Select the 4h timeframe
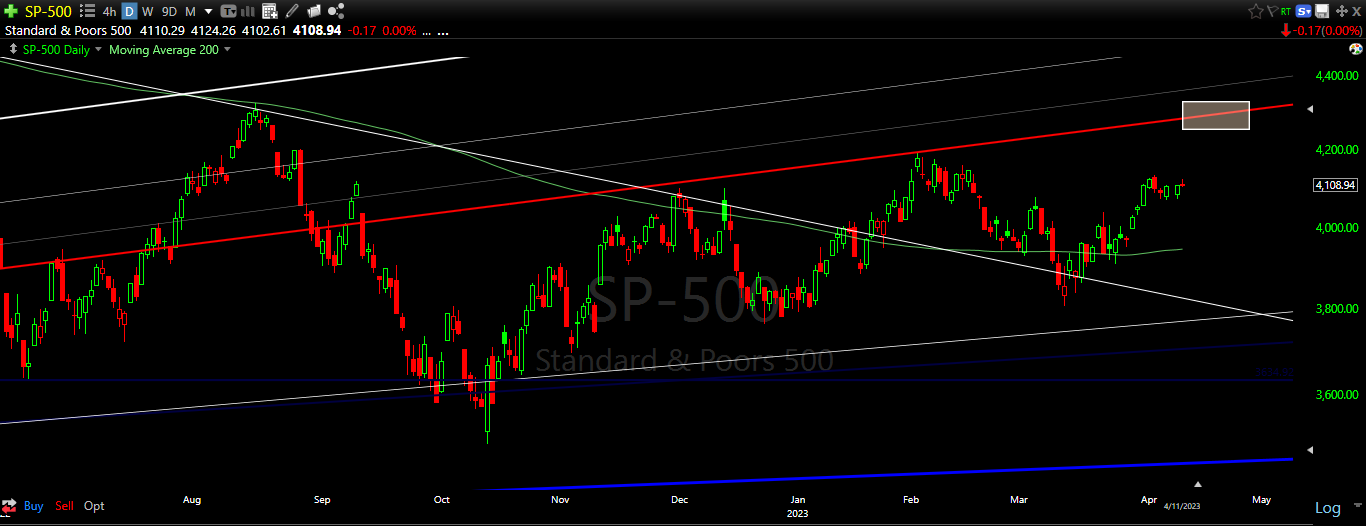The height and width of the screenshot is (526, 1366). tap(109, 11)
